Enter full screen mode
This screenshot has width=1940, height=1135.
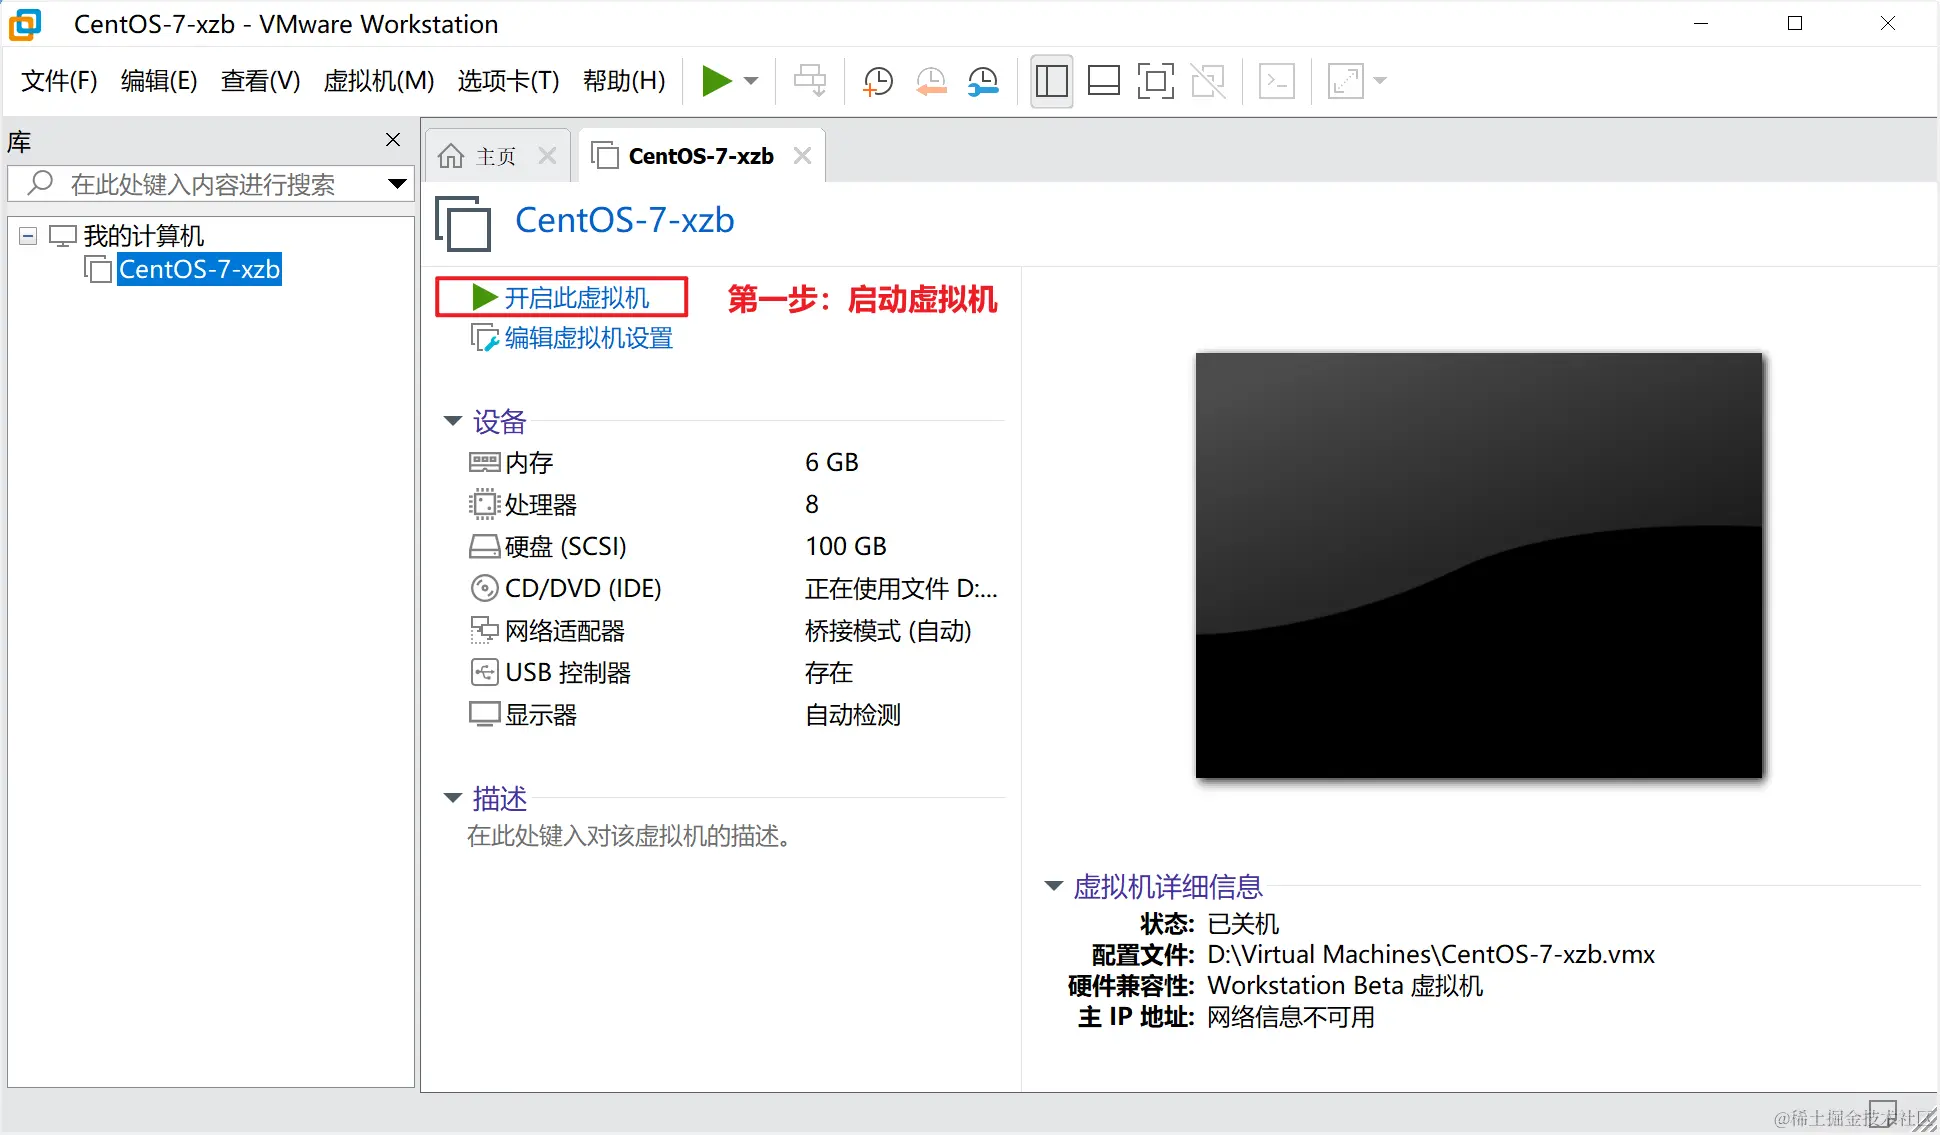point(1155,81)
